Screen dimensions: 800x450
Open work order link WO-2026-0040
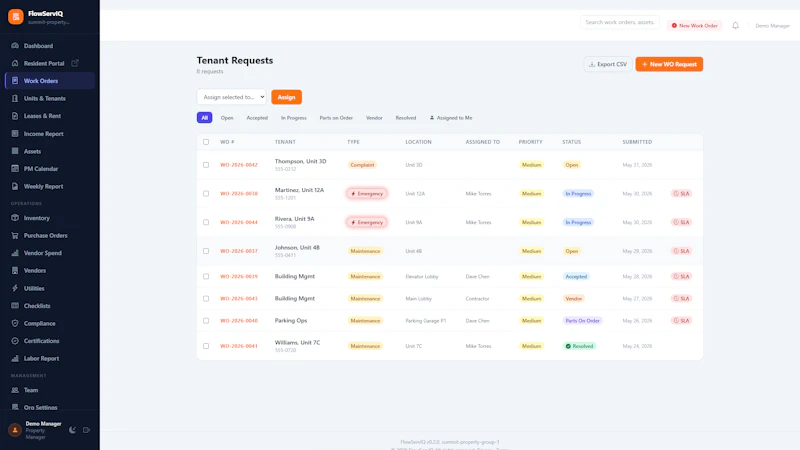(x=239, y=321)
